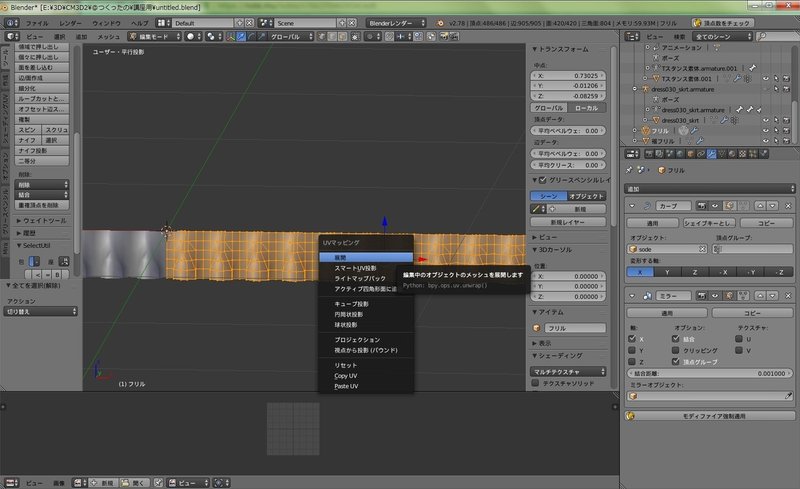Click the 結合距離 value slider

tap(710, 373)
